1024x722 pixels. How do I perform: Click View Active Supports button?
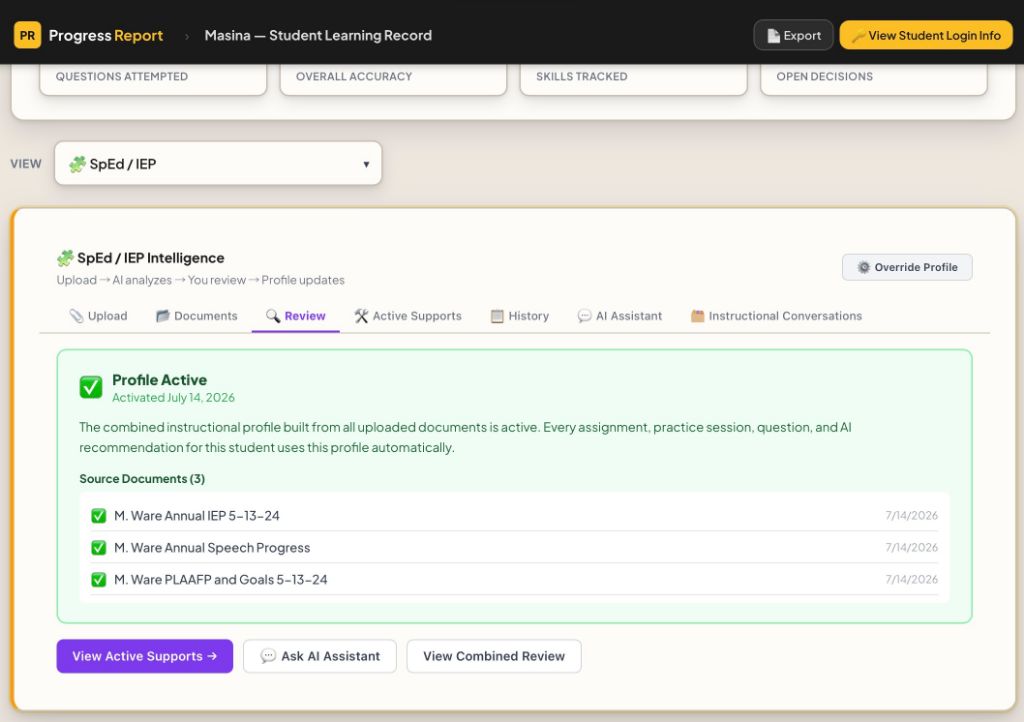click(x=145, y=656)
